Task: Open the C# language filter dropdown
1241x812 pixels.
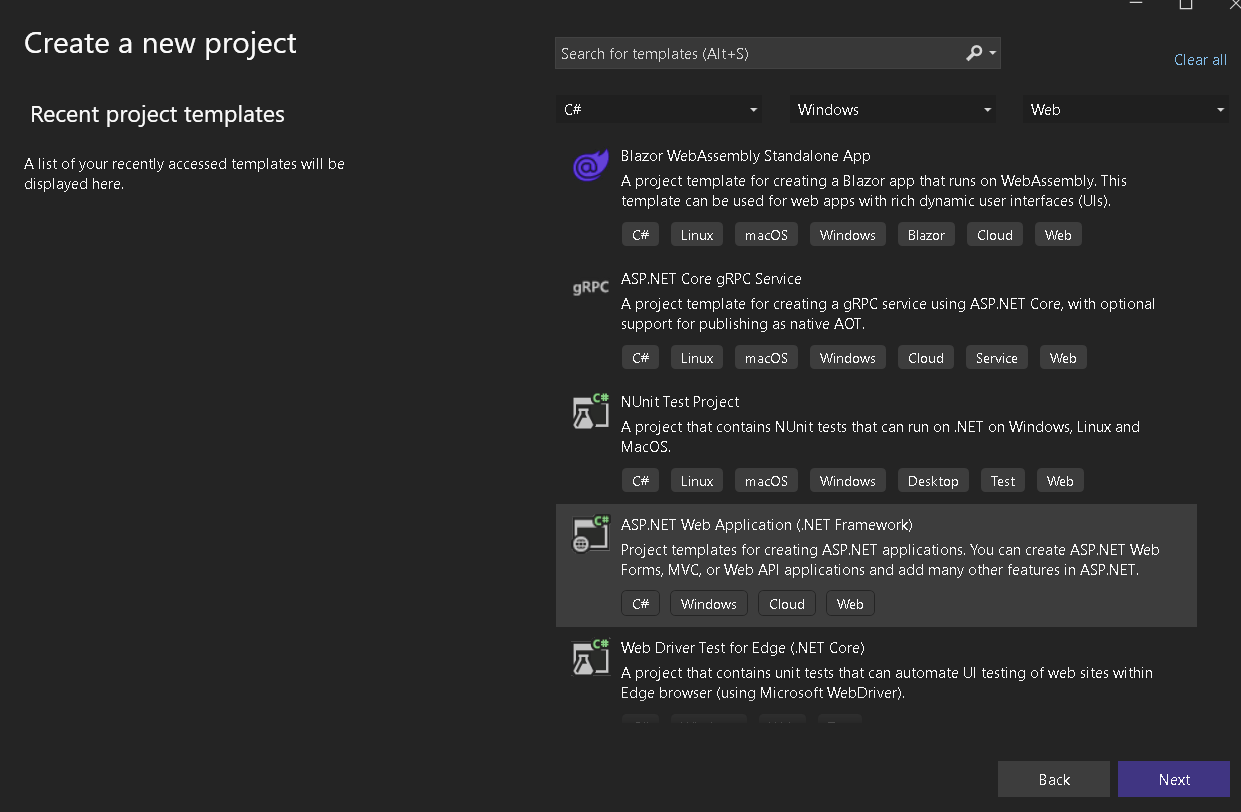Action: point(659,110)
